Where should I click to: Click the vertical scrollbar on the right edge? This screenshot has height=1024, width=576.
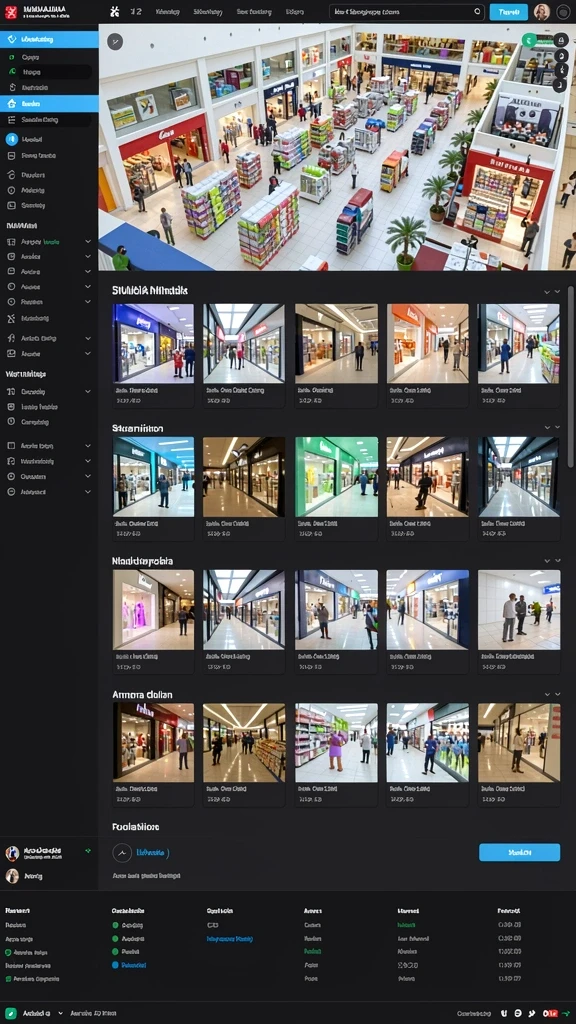pos(571,377)
